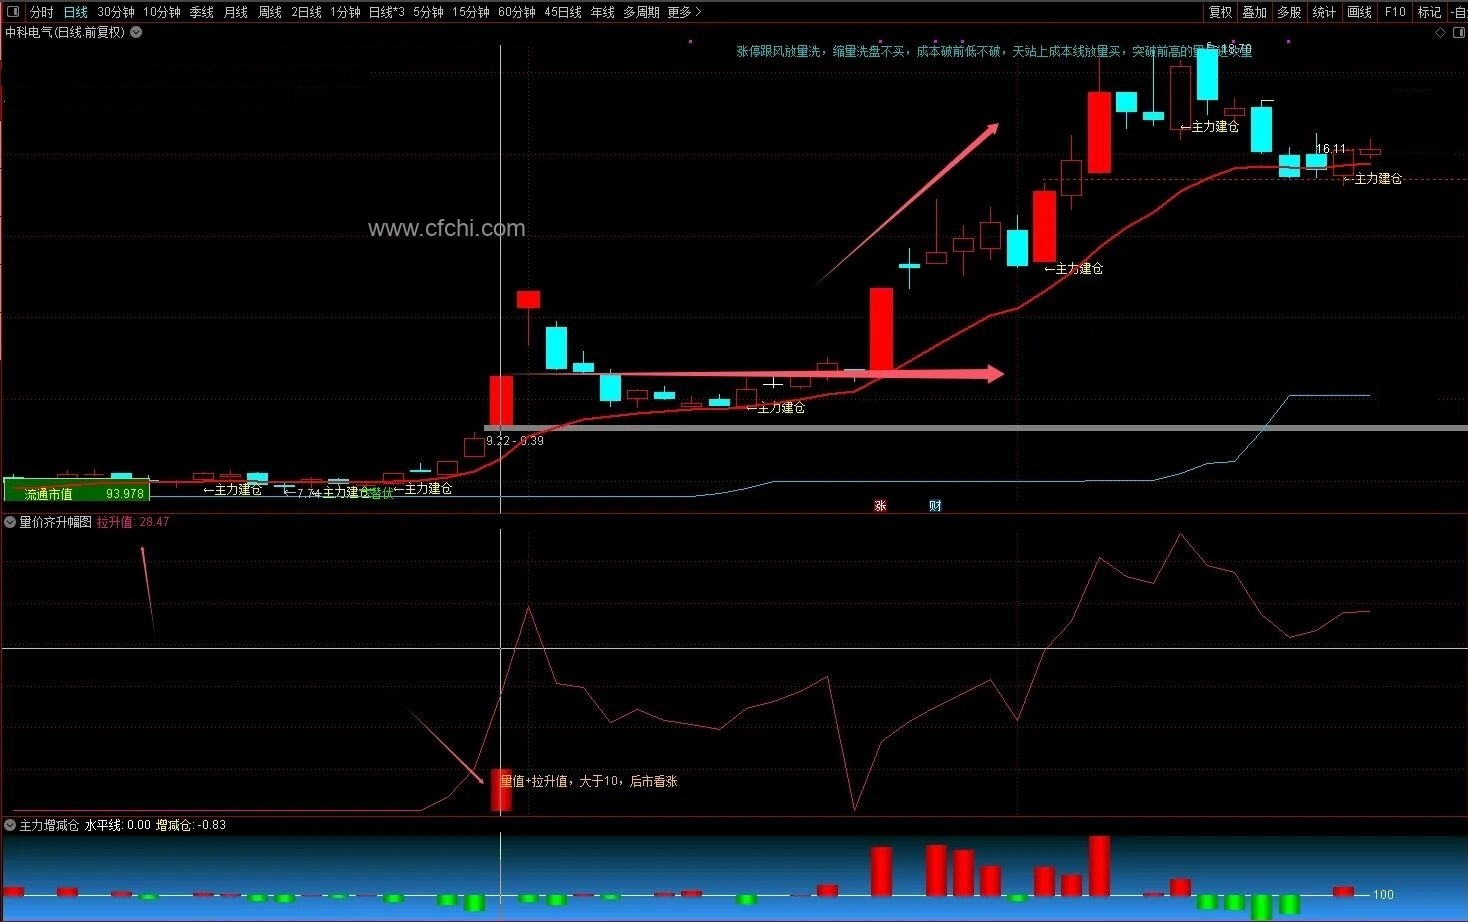
Task: Click the 16.11 price label
Action: pyautogui.click(x=1331, y=149)
